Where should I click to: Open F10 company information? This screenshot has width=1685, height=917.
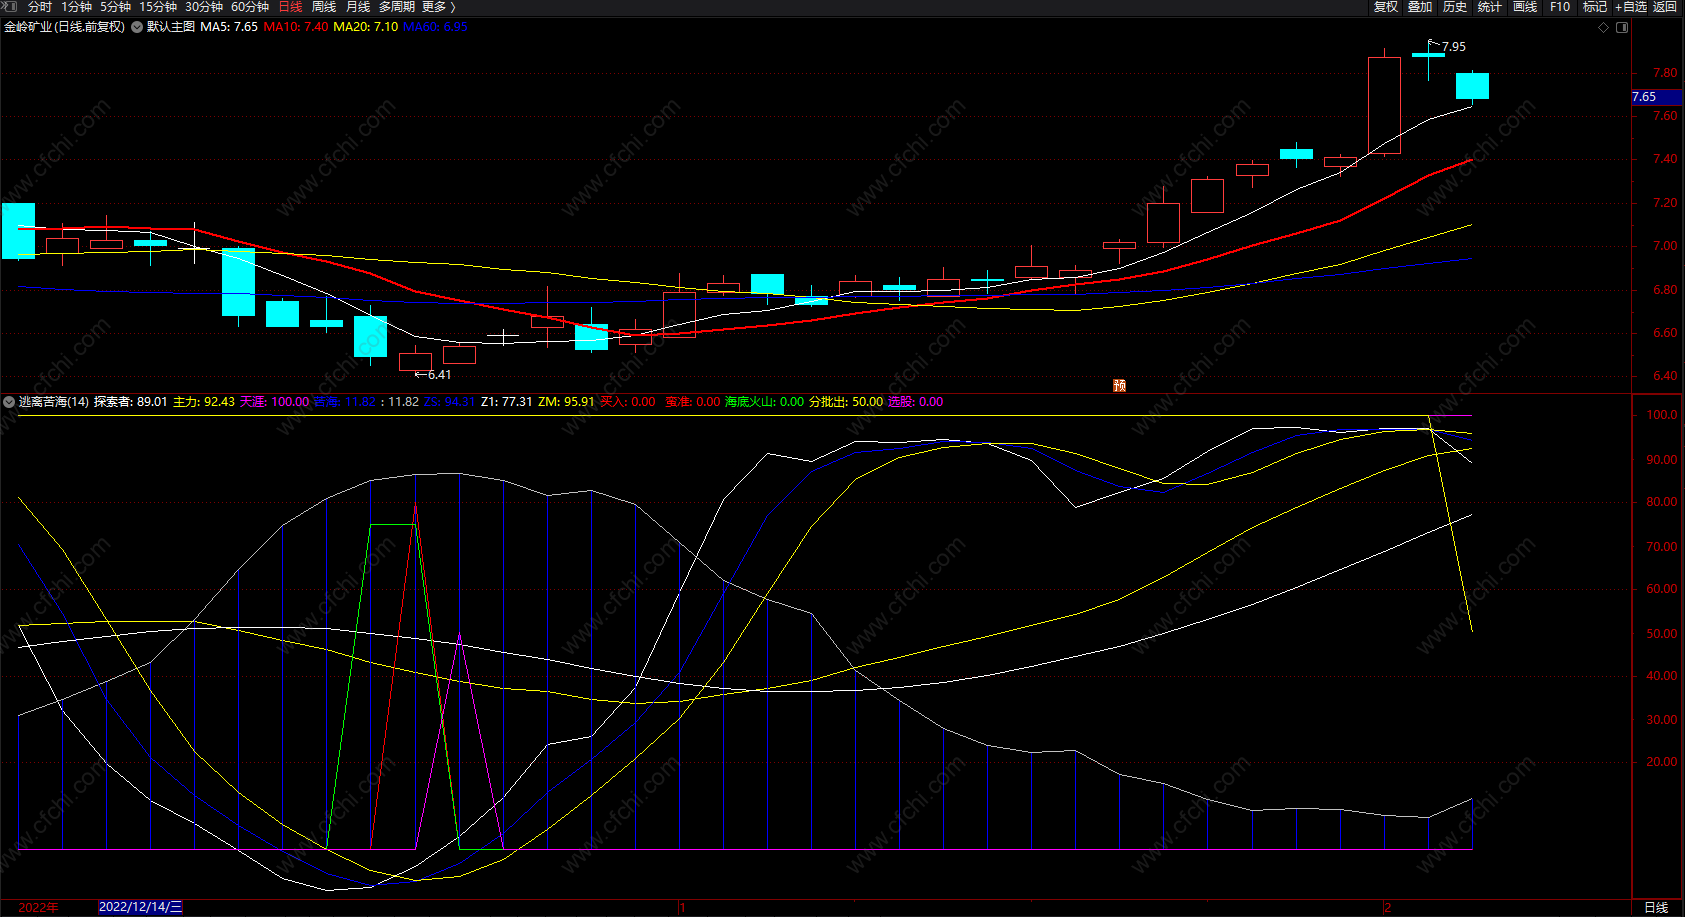coord(1560,7)
